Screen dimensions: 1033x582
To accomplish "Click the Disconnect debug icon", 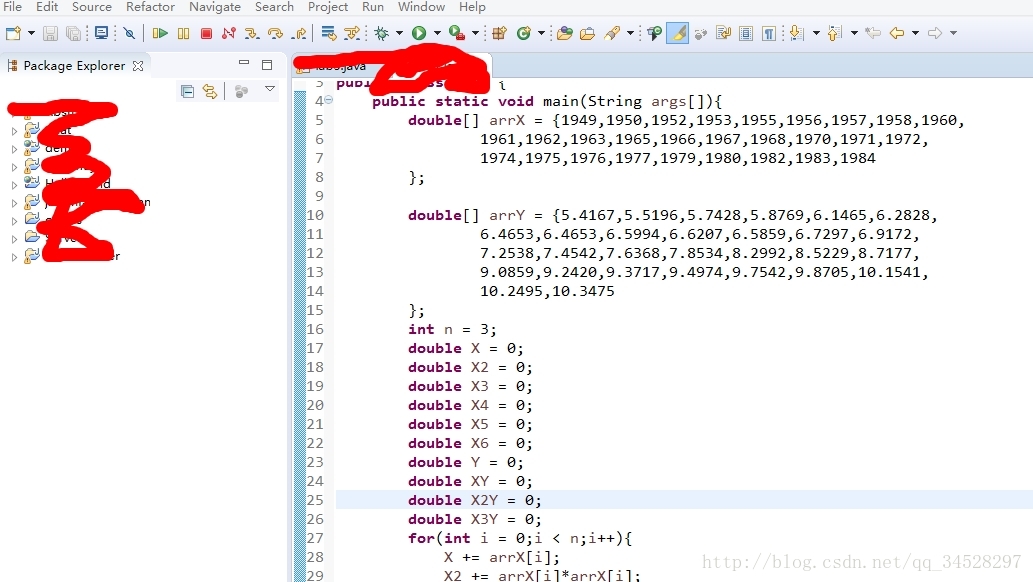I will coord(229,33).
